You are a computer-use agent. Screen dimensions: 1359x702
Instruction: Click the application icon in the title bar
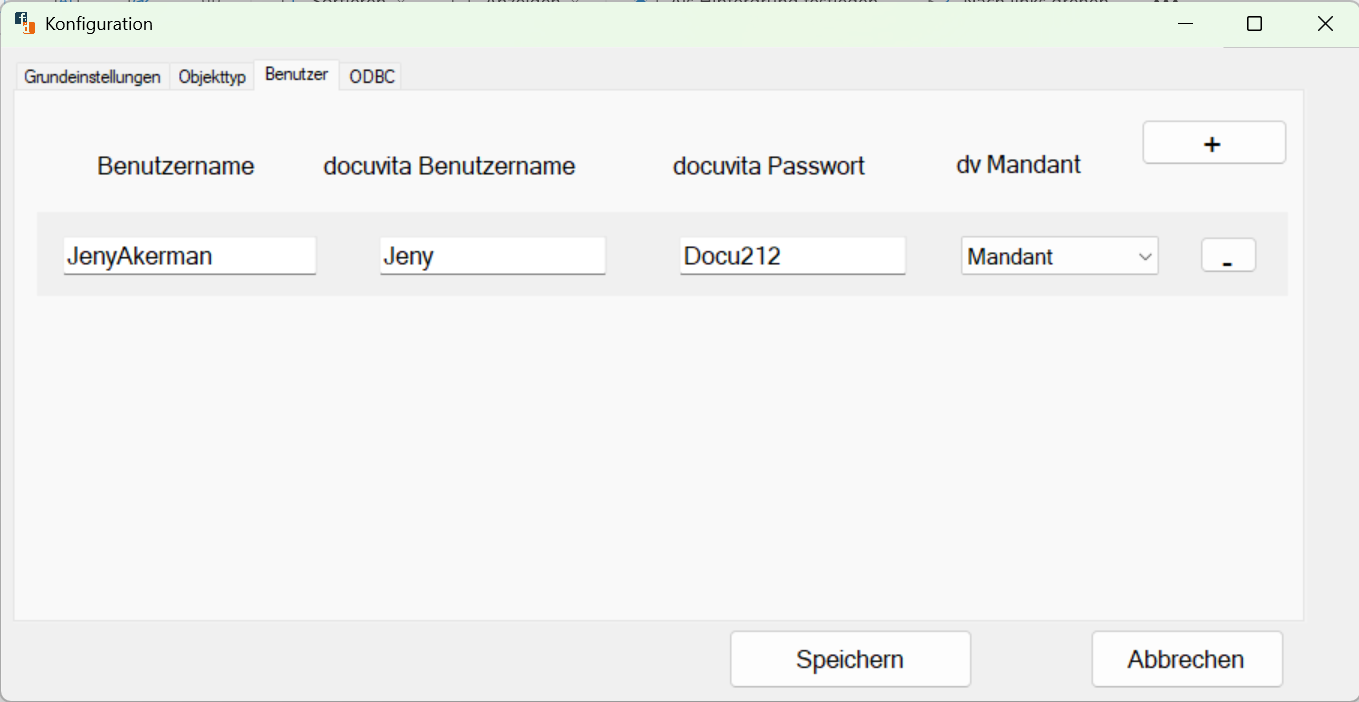pyautogui.click(x=24, y=23)
